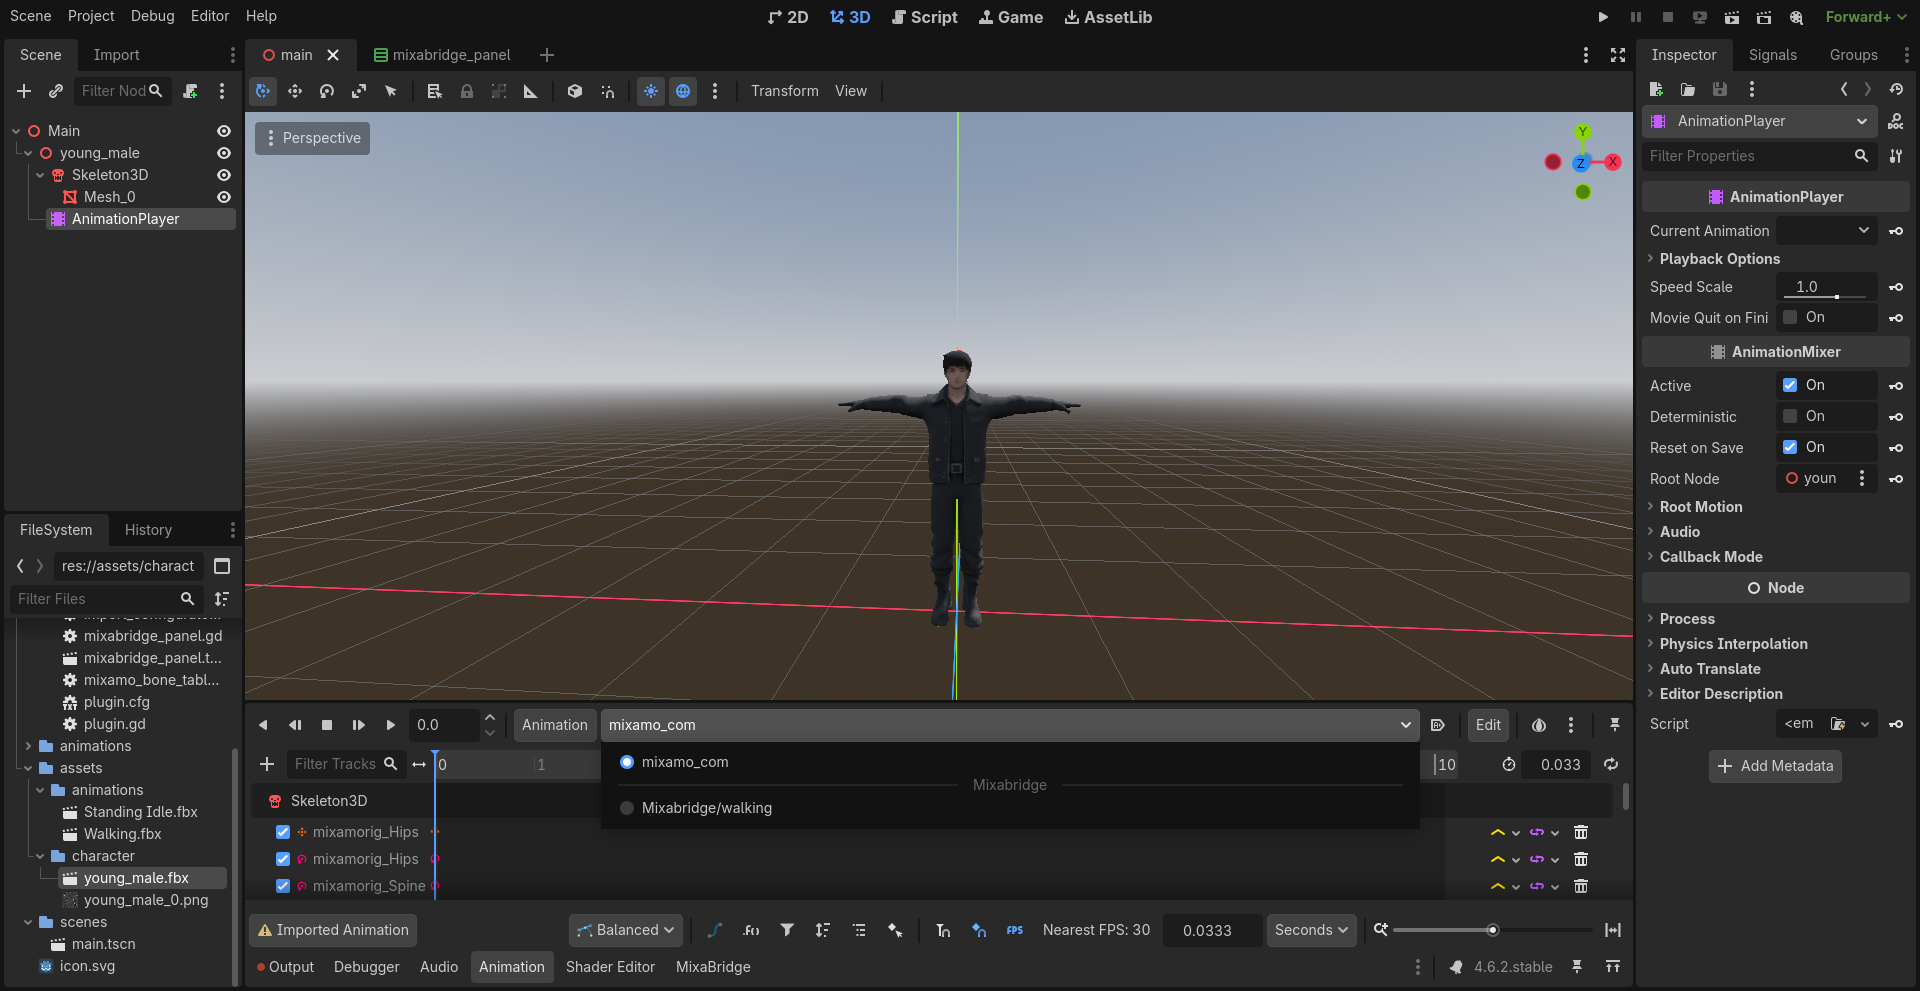Image resolution: width=1920 pixels, height=991 pixels.
Task: Click the Add Metadata button
Action: pyautogui.click(x=1774, y=766)
